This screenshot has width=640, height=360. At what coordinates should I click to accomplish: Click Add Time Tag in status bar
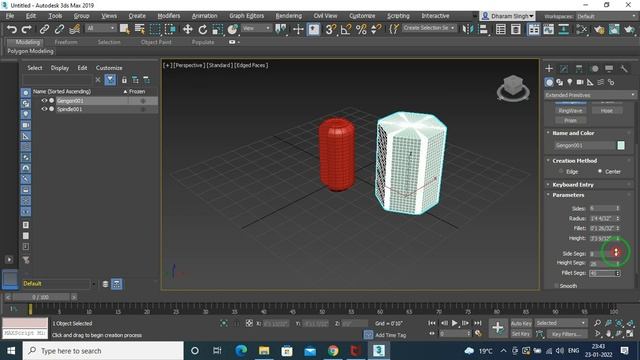(391, 335)
